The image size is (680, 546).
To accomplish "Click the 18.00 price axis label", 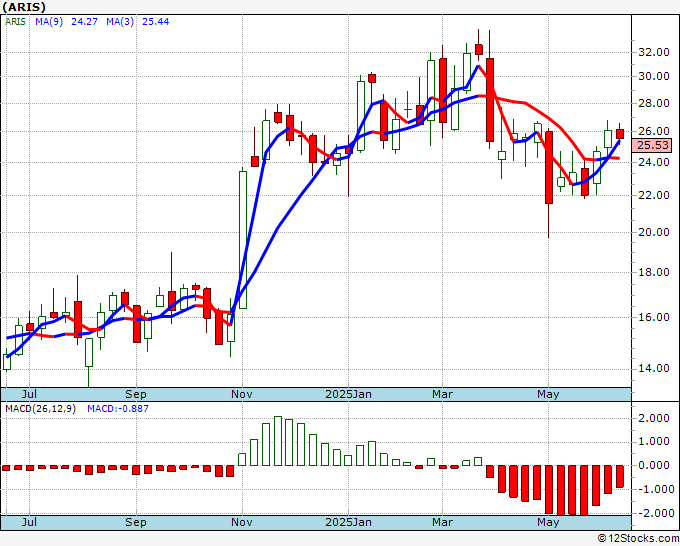I will (x=654, y=272).
